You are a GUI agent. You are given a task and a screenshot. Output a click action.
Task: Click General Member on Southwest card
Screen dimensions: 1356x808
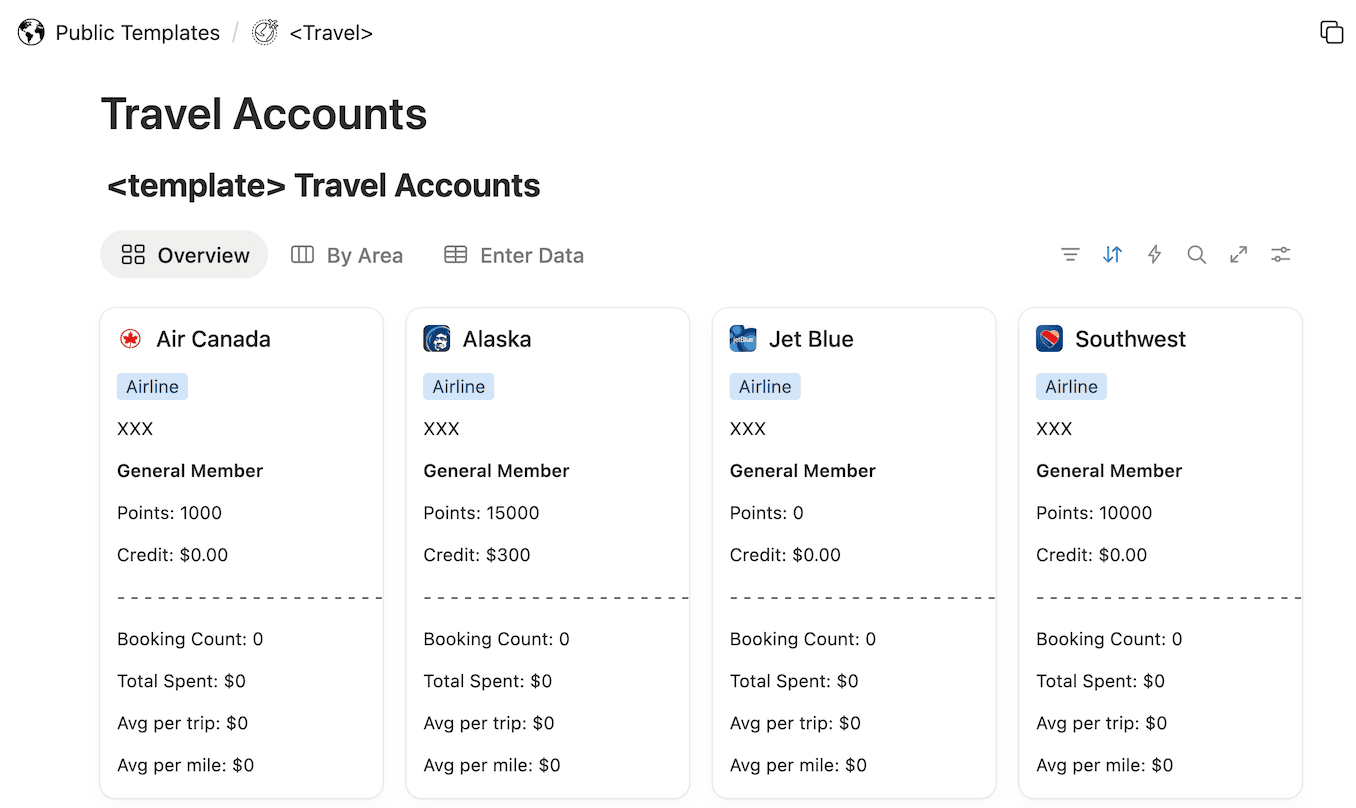[1109, 471]
